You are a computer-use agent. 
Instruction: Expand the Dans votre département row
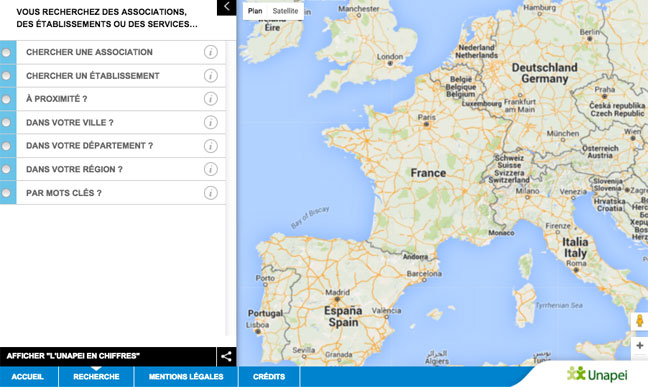coord(113,146)
